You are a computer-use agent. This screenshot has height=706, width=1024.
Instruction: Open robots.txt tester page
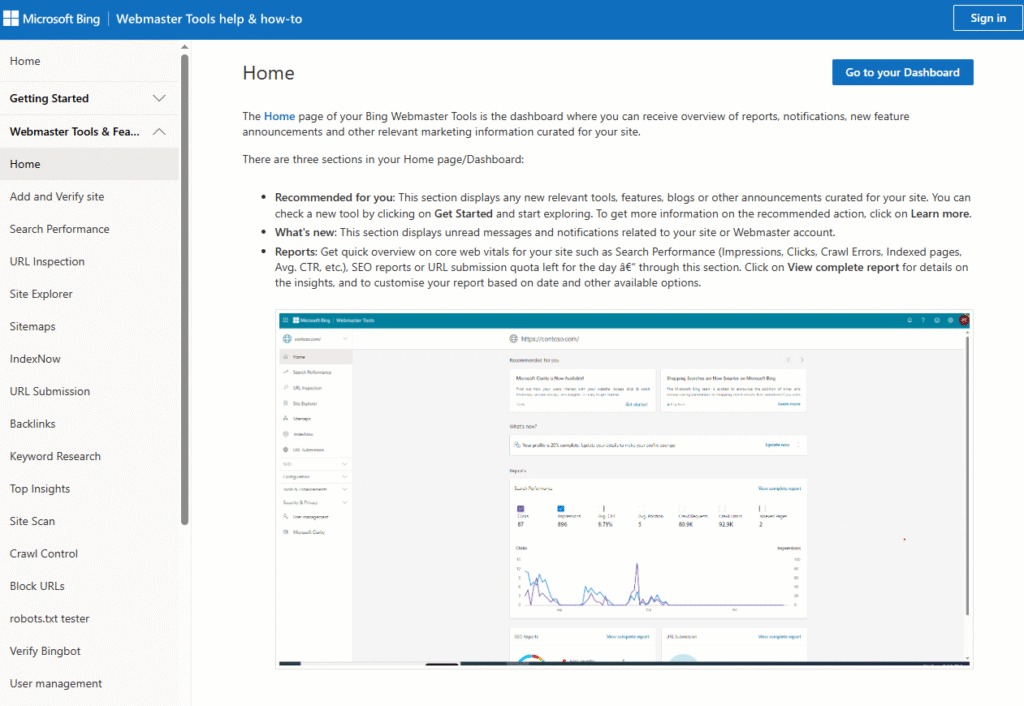(x=50, y=618)
